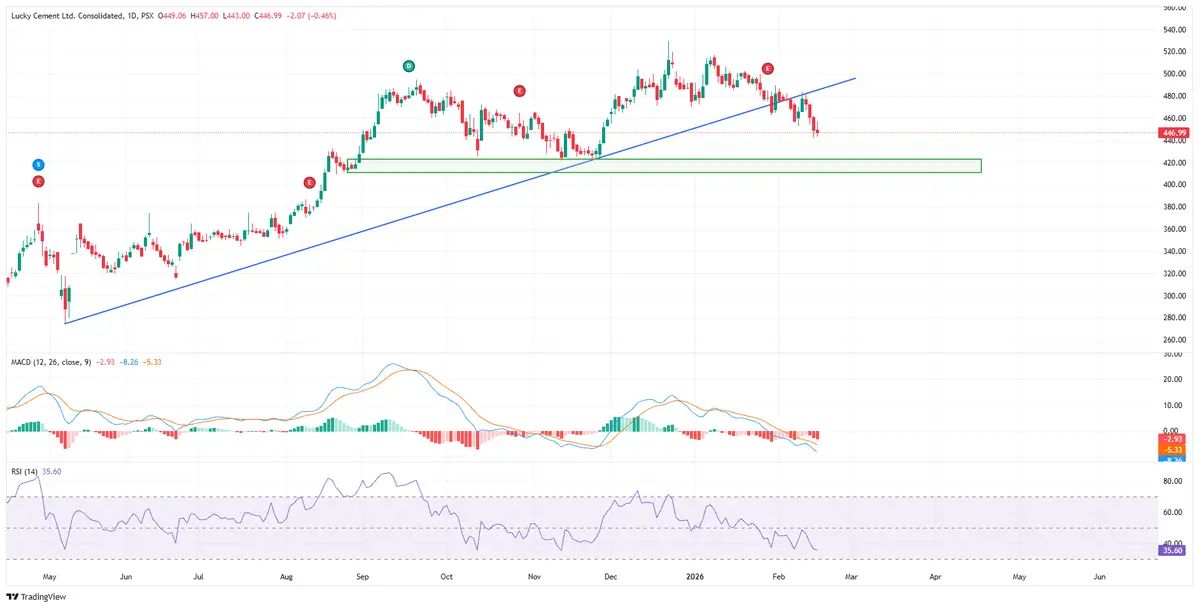This screenshot has width=1199, height=608.
Task: Click the 360.00 price axis level
Action: pos(1177,229)
